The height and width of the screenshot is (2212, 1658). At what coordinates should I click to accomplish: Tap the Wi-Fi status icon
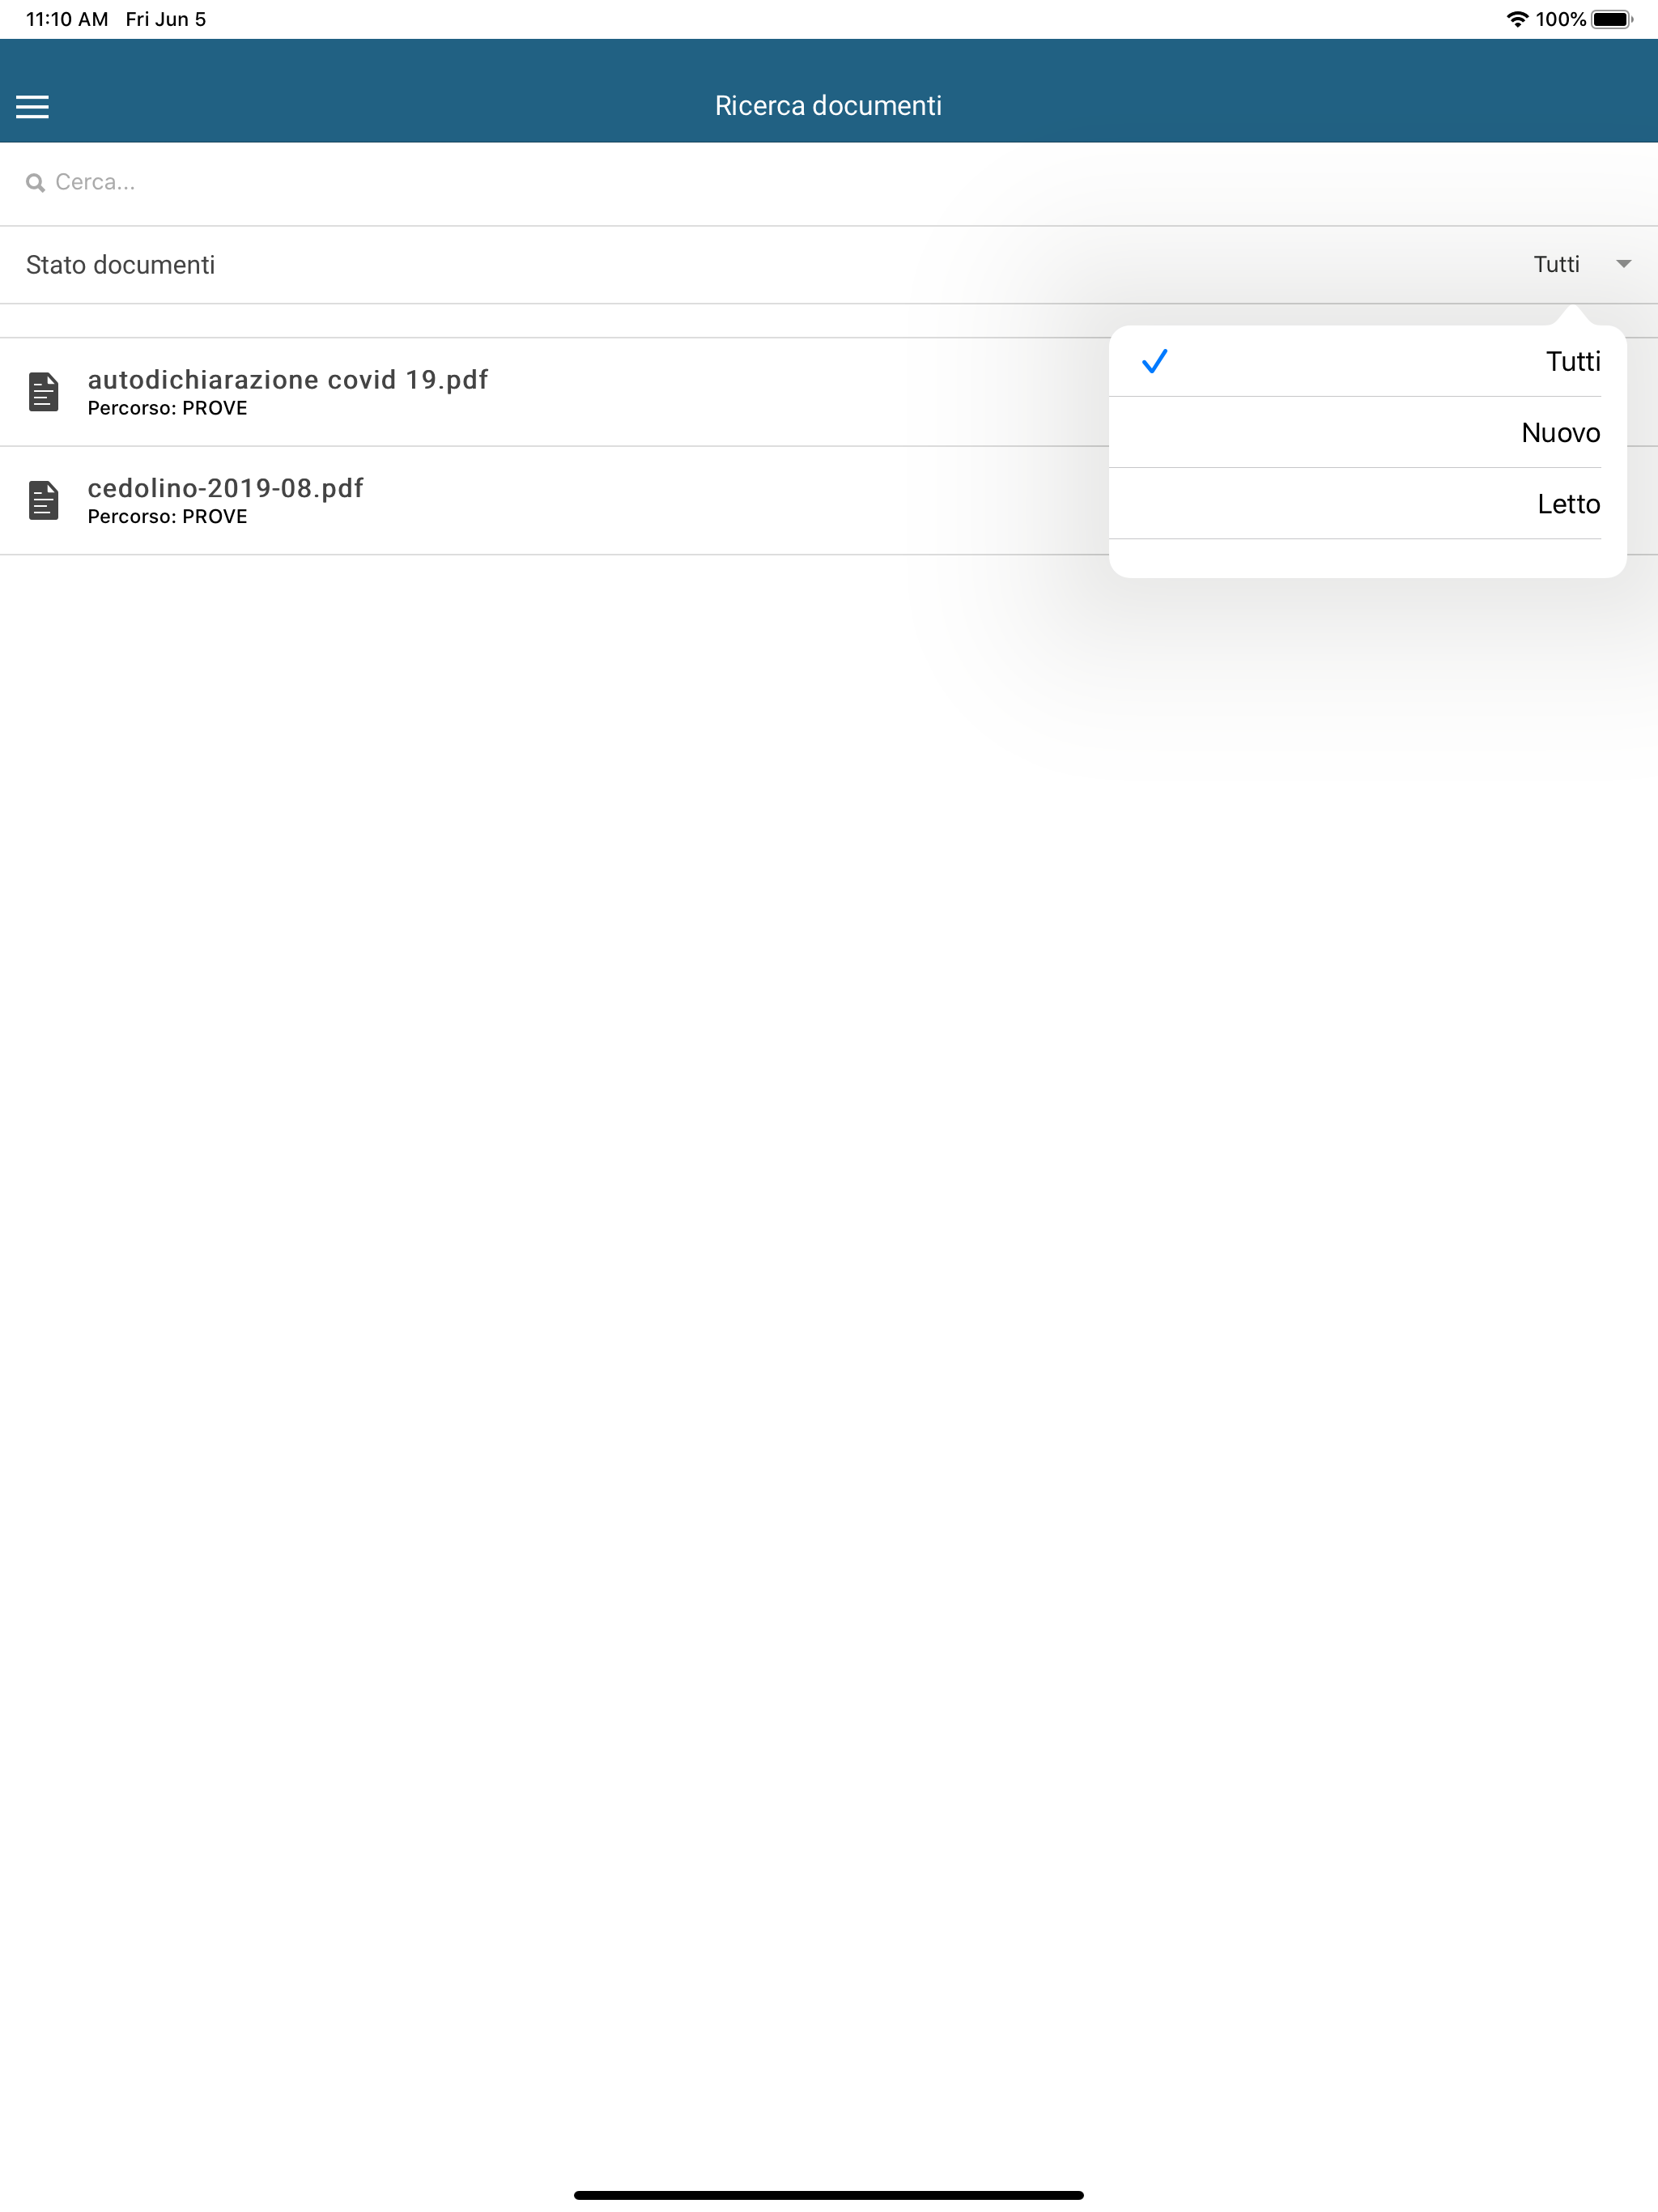tap(1517, 19)
